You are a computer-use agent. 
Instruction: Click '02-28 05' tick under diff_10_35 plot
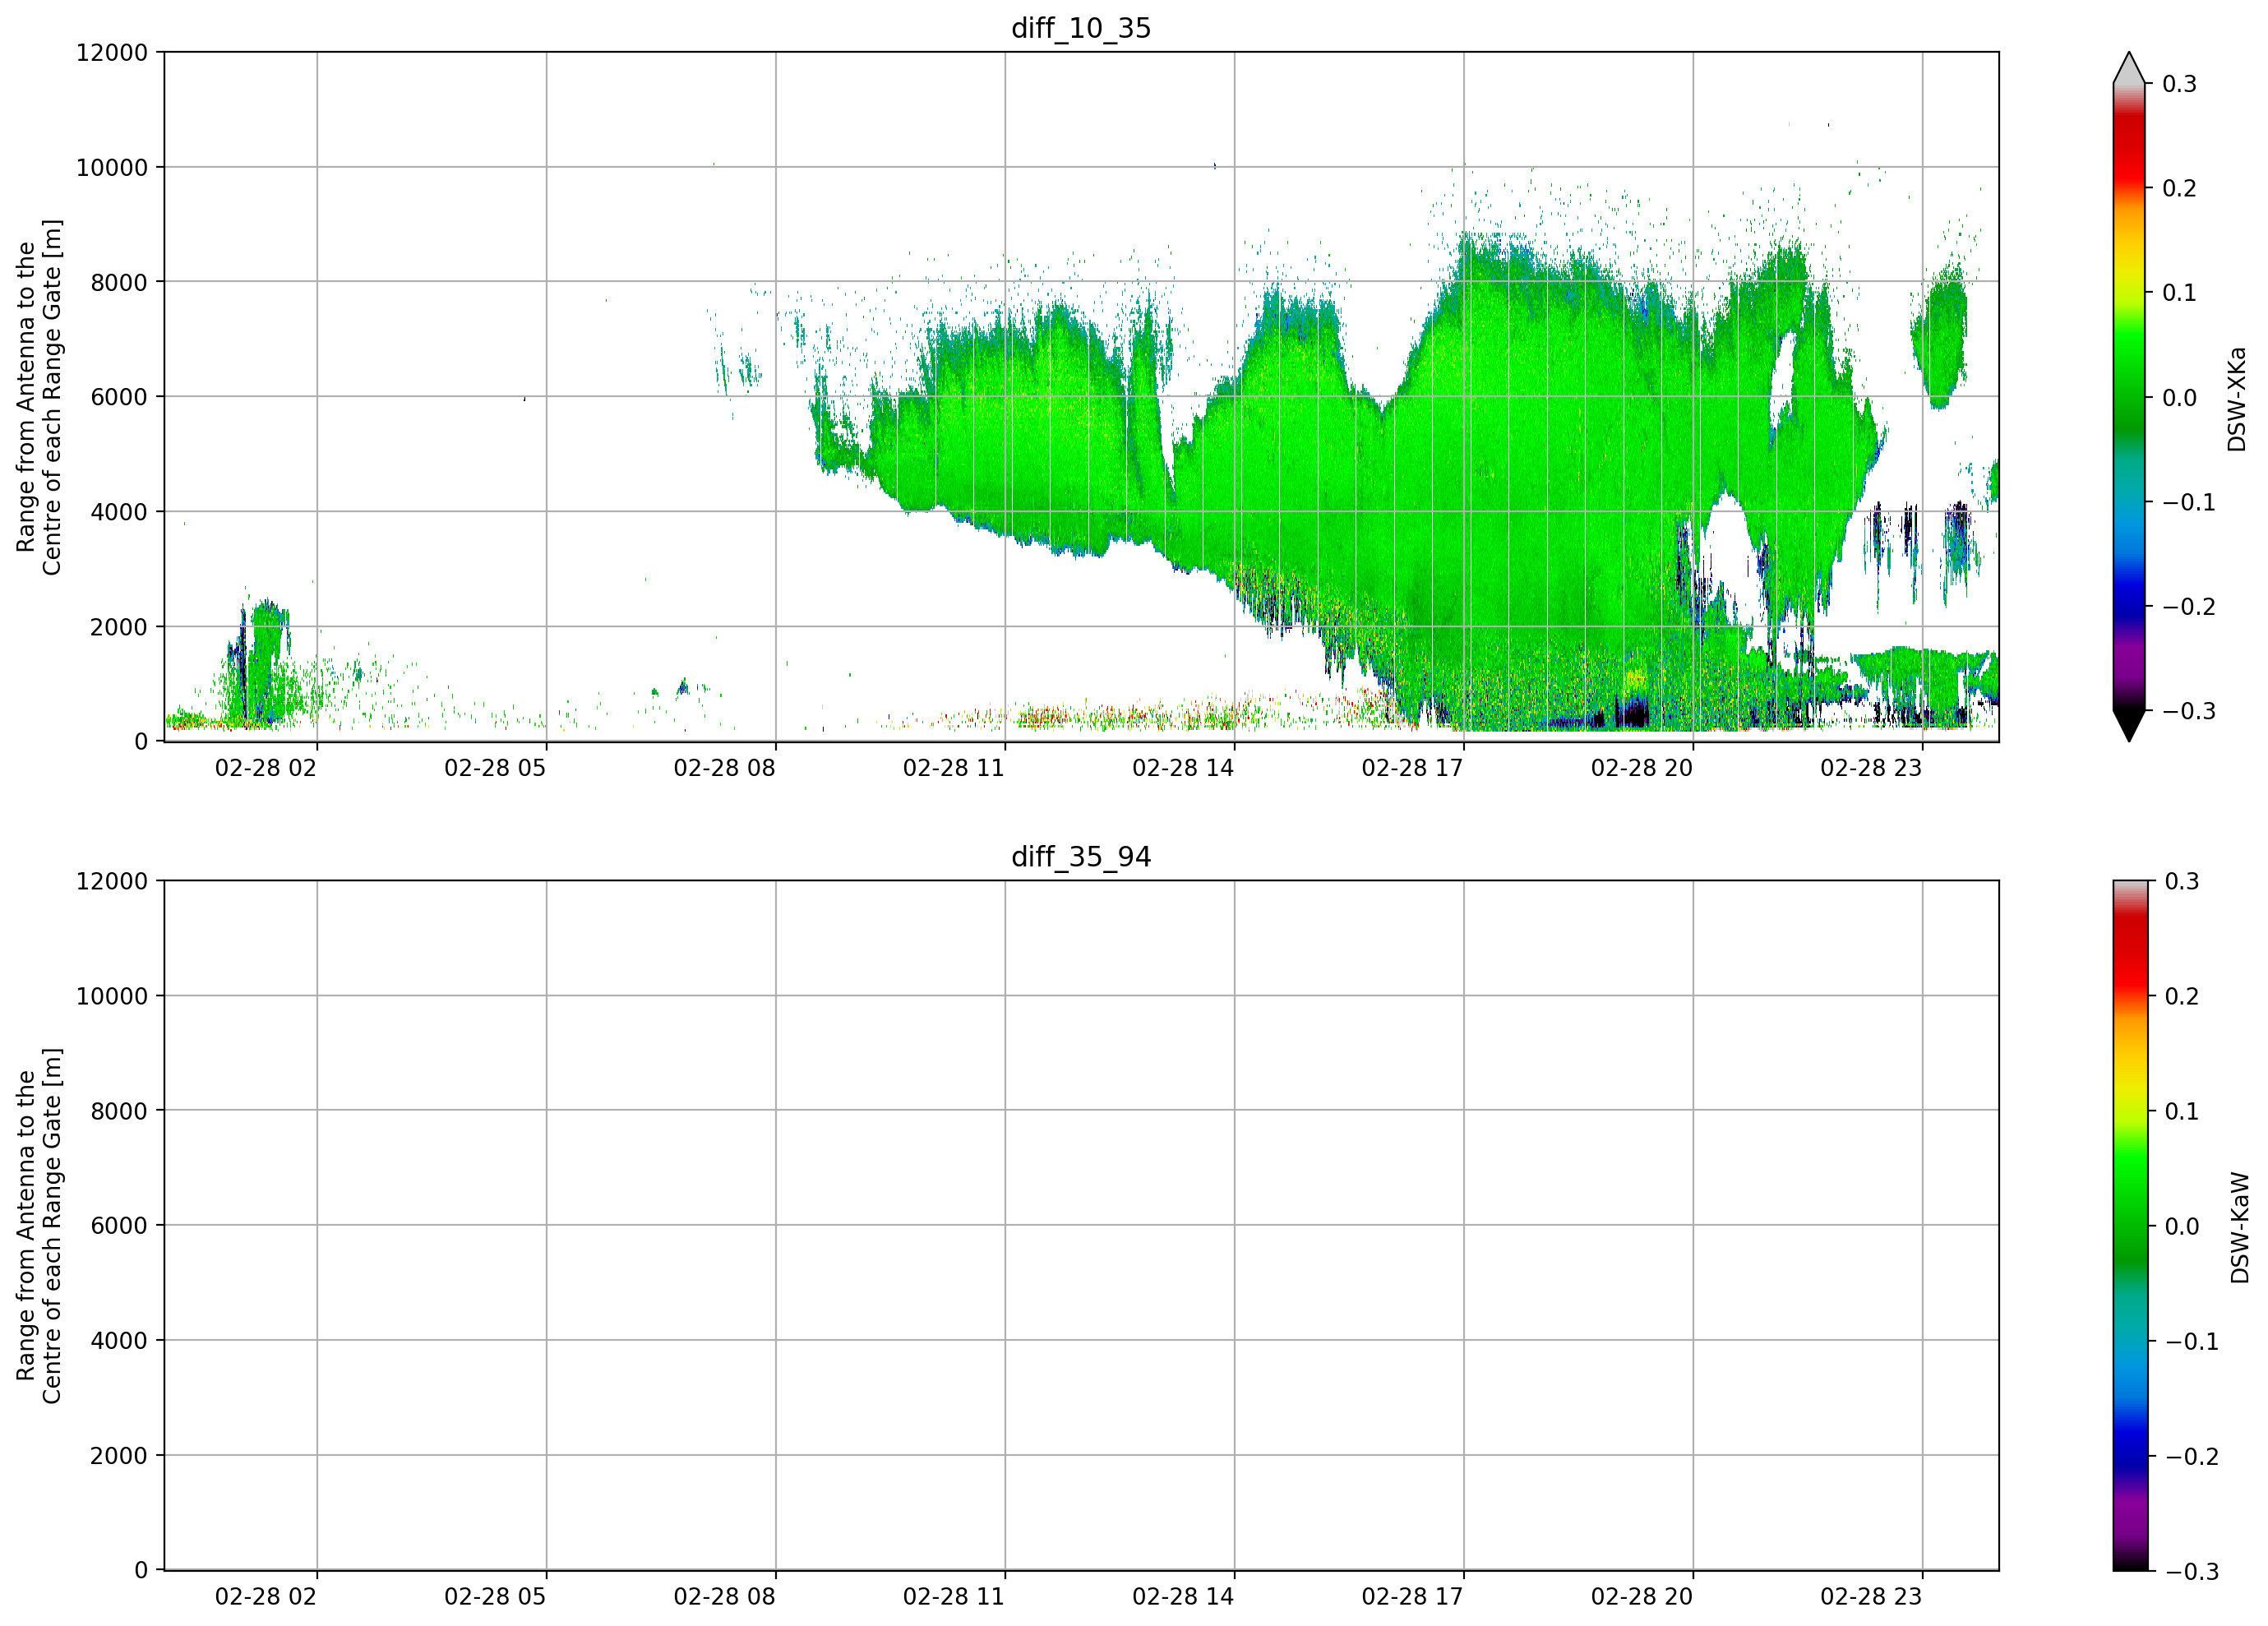pyautogui.click(x=495, y=768)
